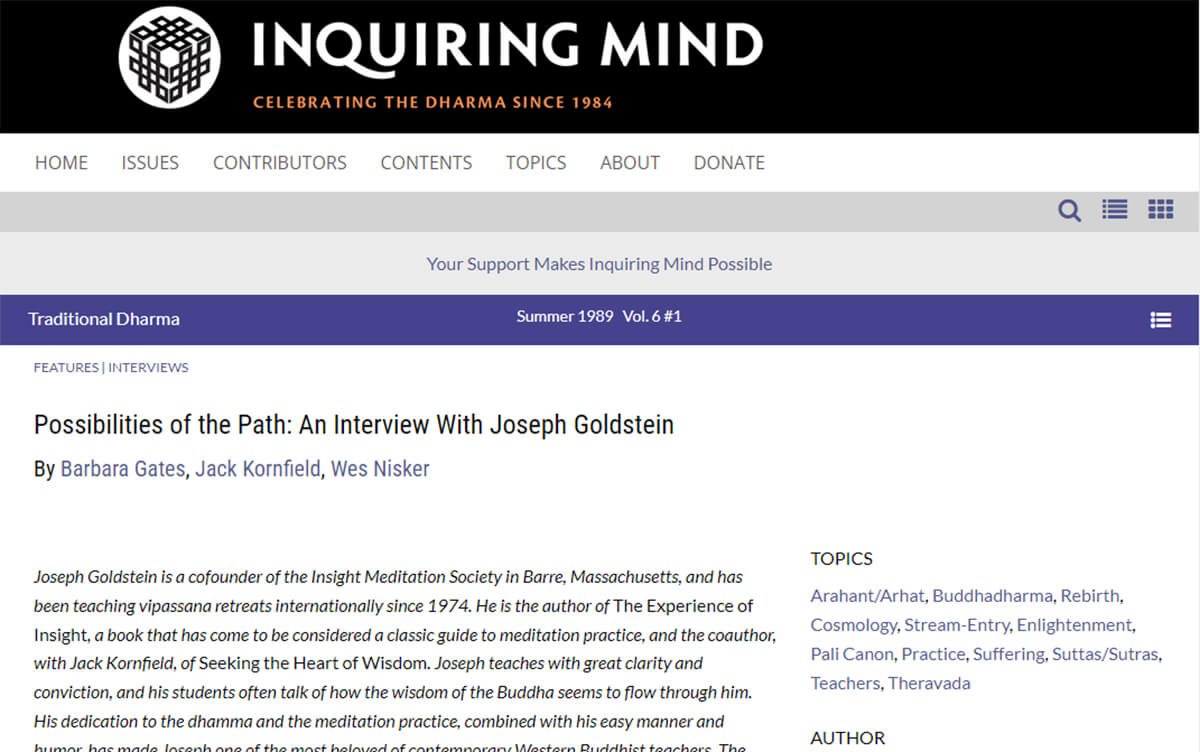Go to the ISSUES menu
Image resolution: width=1200 pixels, height=752 pixels.
tap(150, 163)
